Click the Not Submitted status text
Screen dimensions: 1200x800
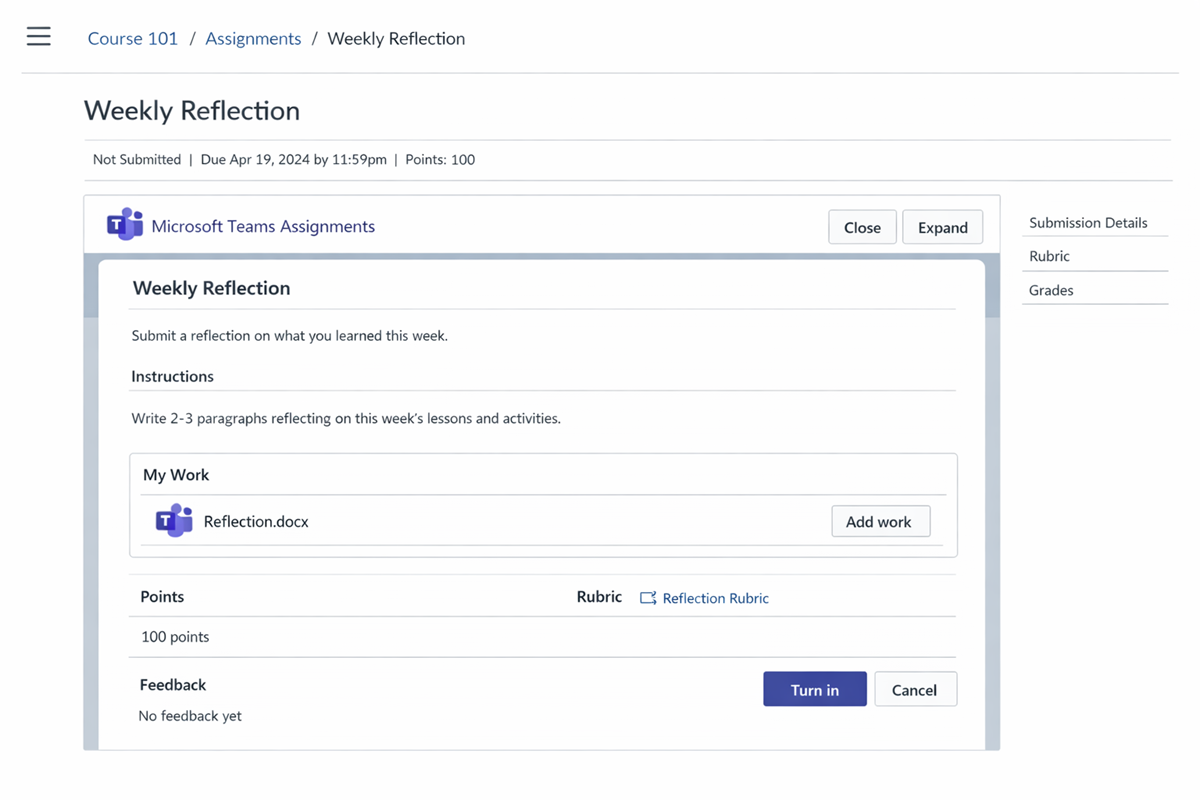pos(137,159)
